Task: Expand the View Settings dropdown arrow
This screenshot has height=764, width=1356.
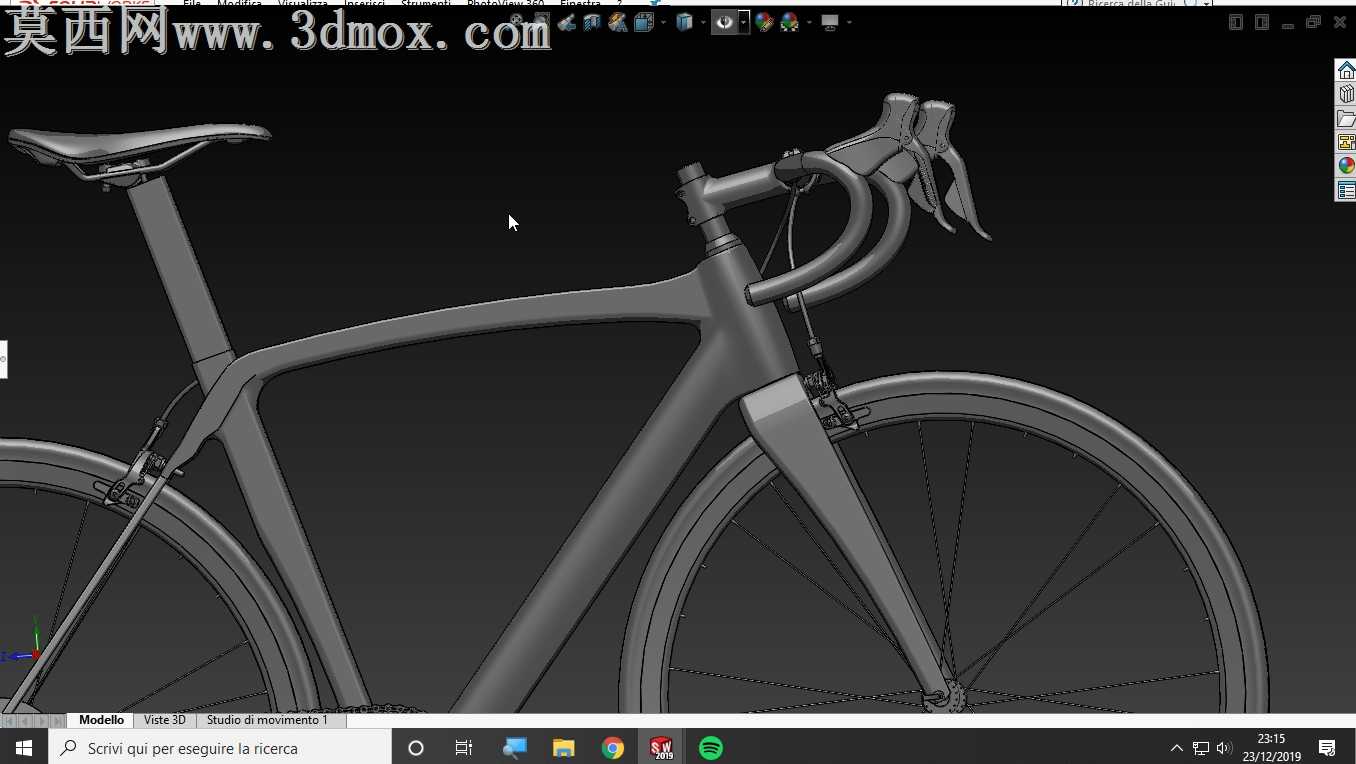Action: (x=849, y=22)
